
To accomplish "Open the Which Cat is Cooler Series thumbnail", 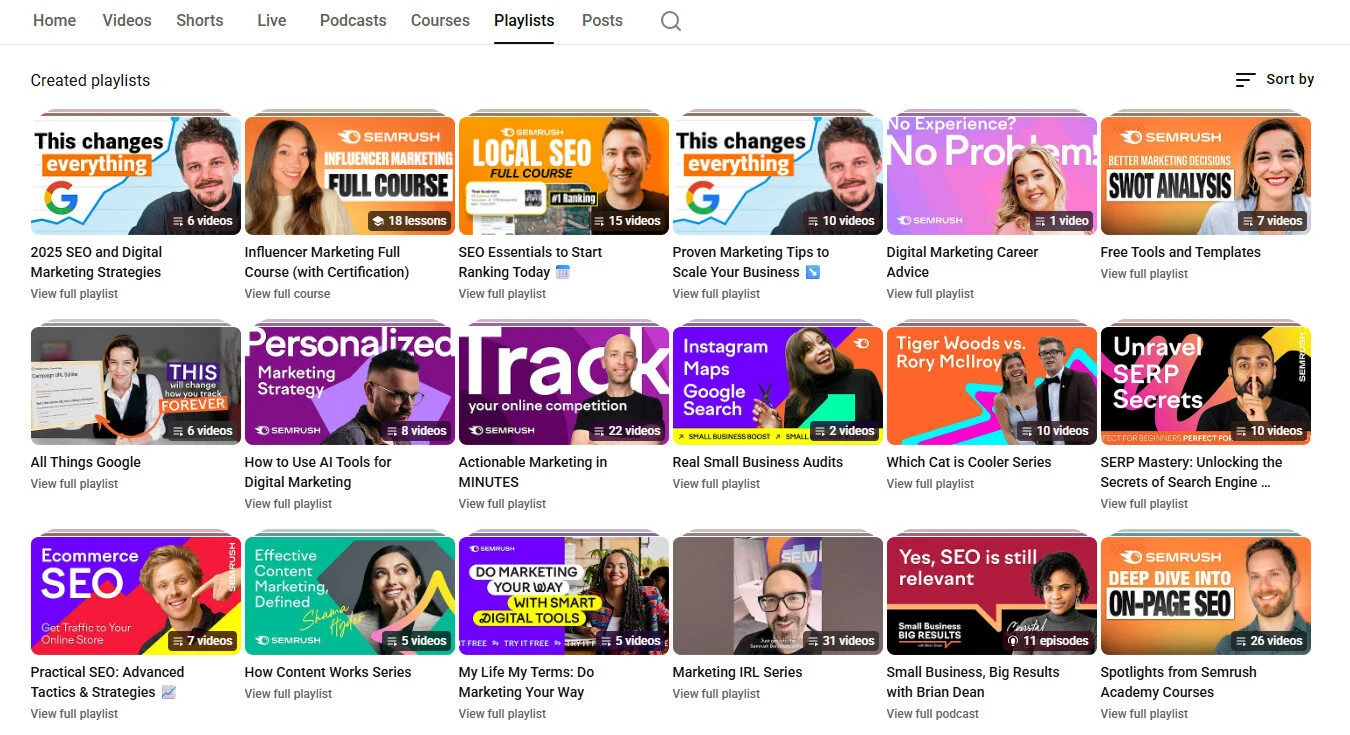I will click(991, 385).
